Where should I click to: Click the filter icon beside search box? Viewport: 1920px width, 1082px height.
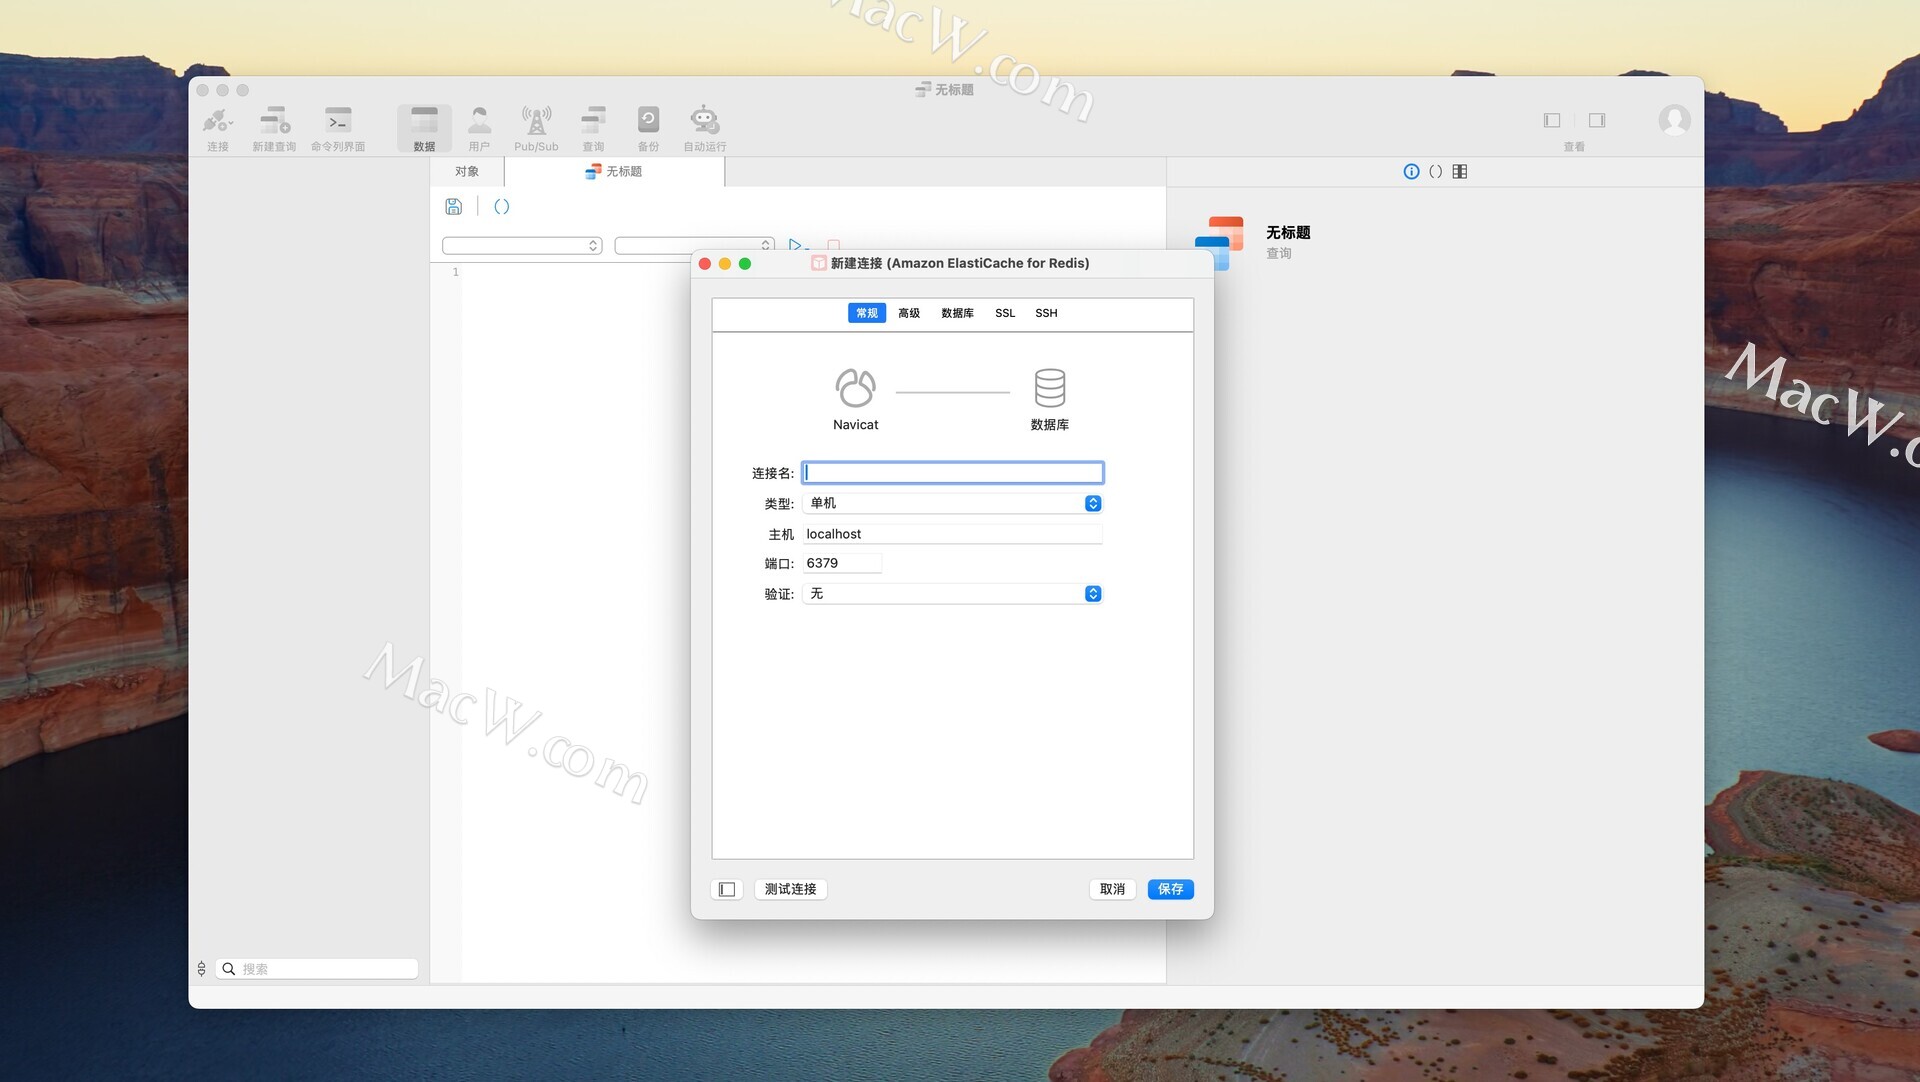(202, 968)
